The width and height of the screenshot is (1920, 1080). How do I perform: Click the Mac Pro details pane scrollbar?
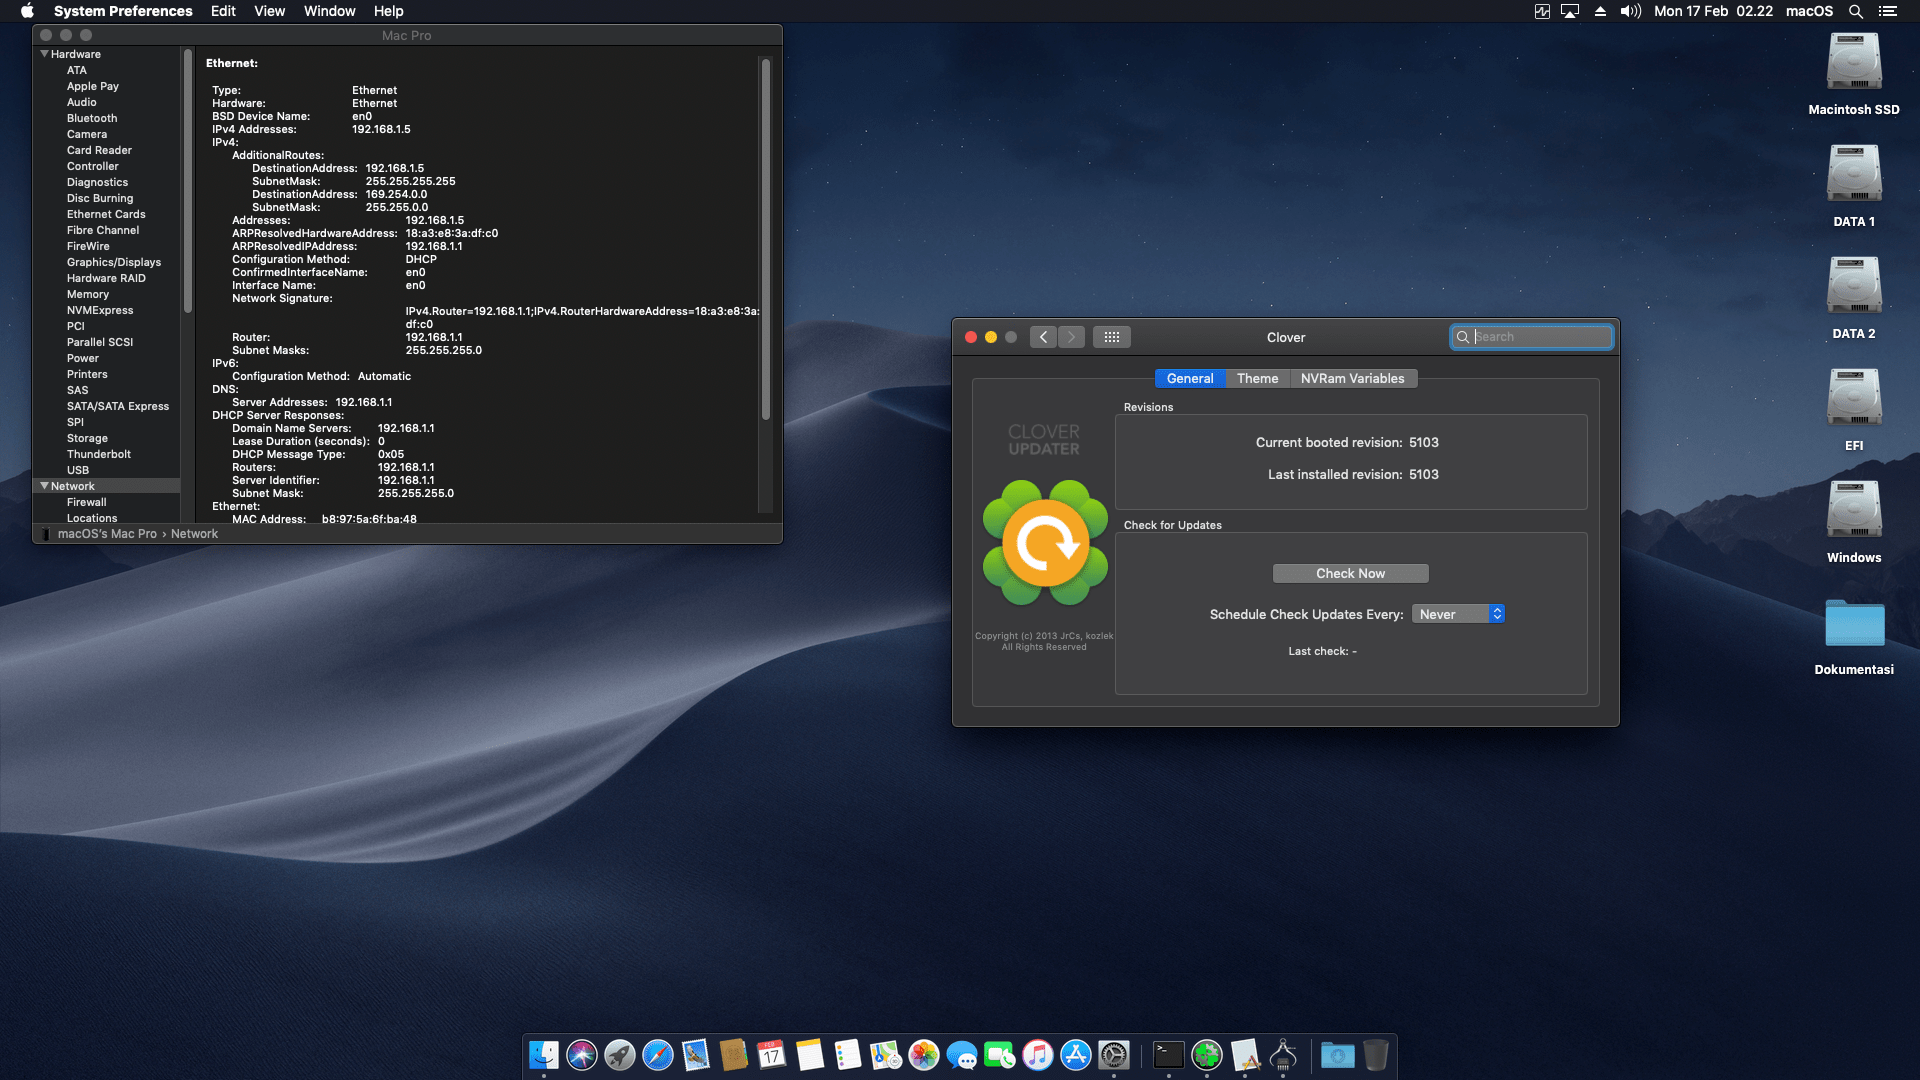pyautogui.click(x=766, y=240)
